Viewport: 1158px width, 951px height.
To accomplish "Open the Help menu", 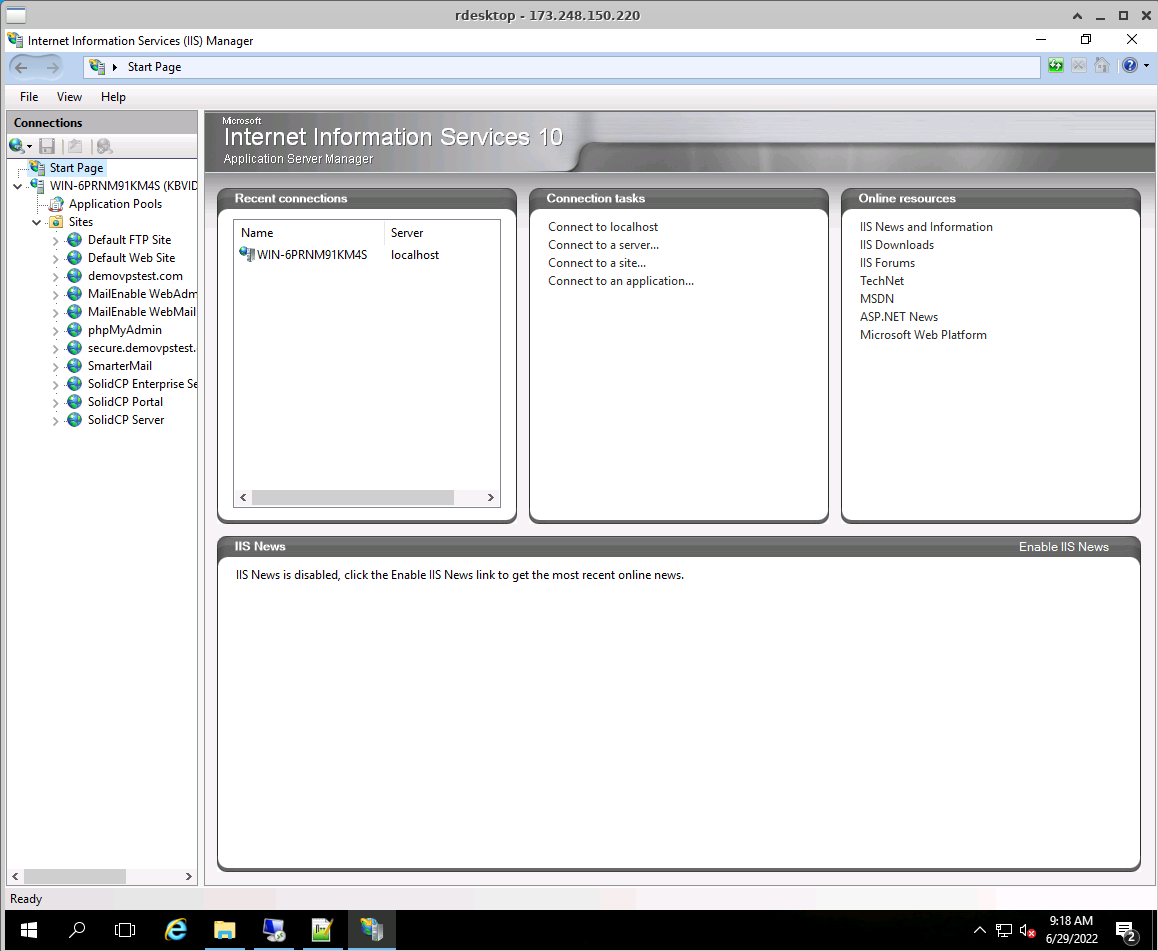I will pyautogui.click(x=113, y=97).
